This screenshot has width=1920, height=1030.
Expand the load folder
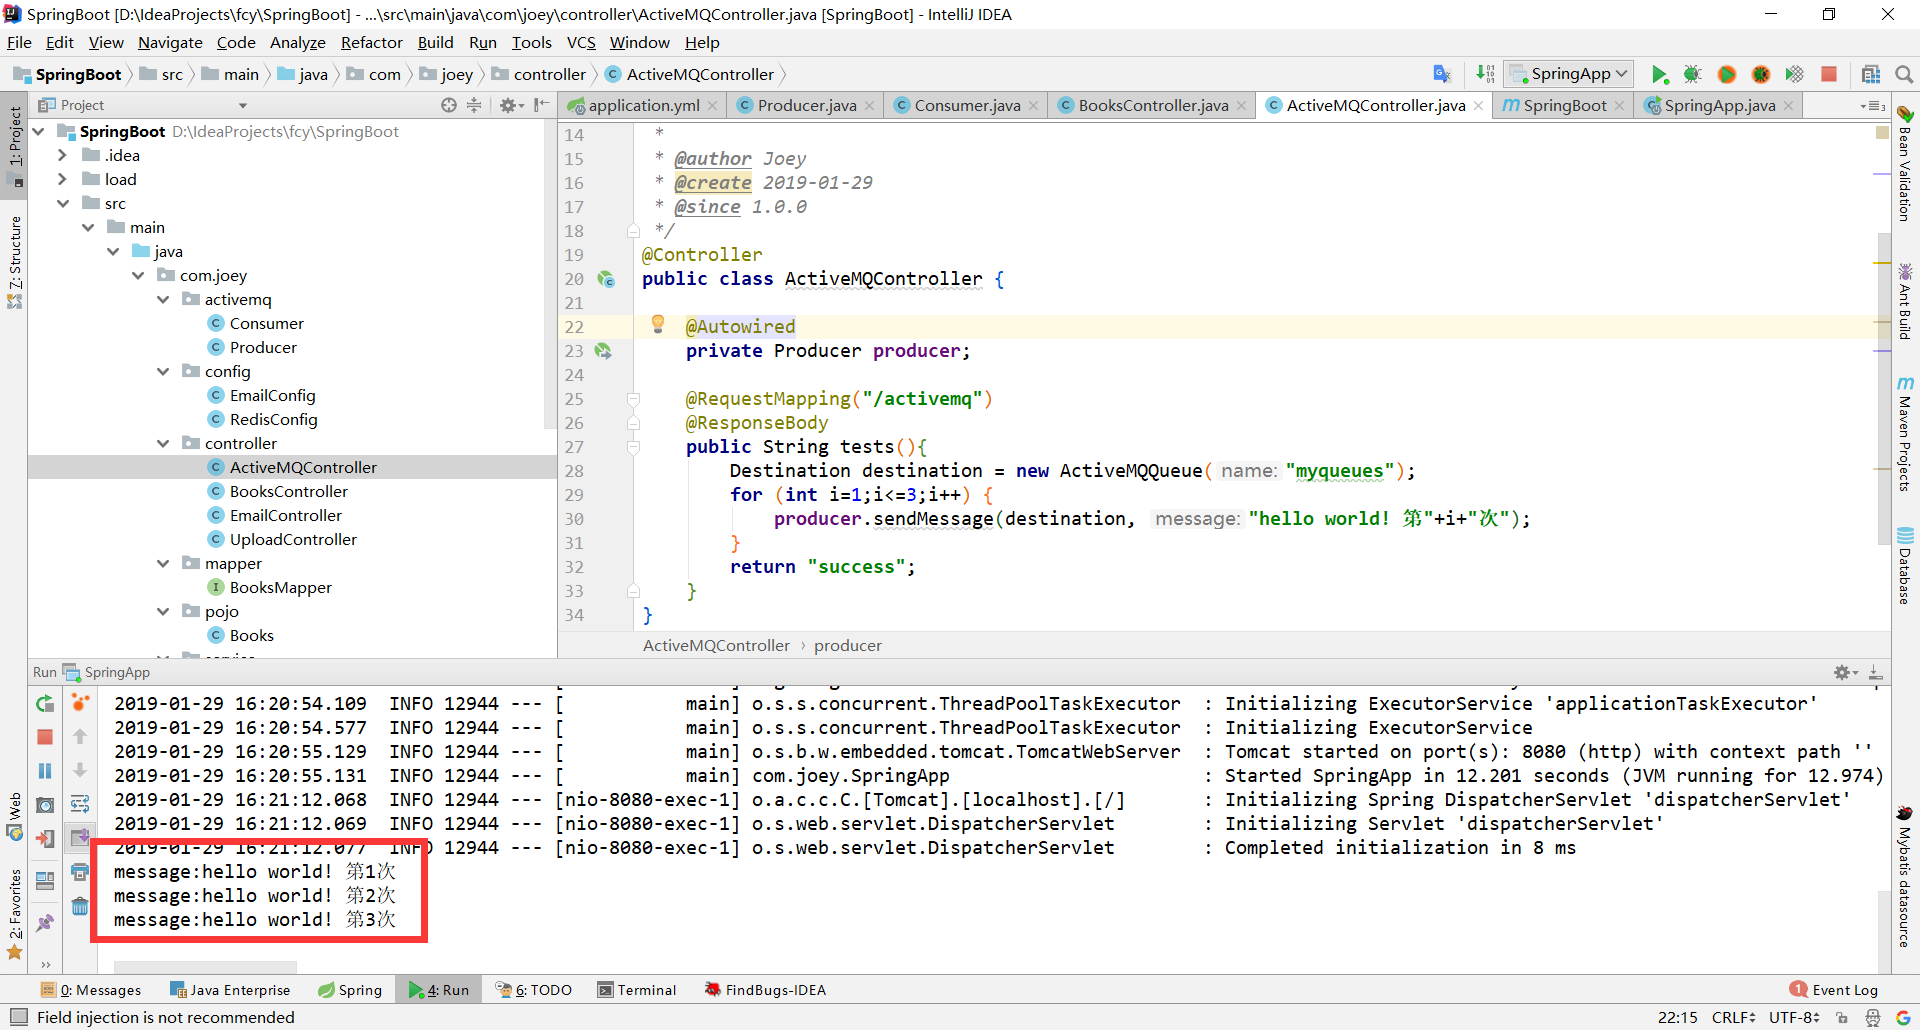(63, 179)
